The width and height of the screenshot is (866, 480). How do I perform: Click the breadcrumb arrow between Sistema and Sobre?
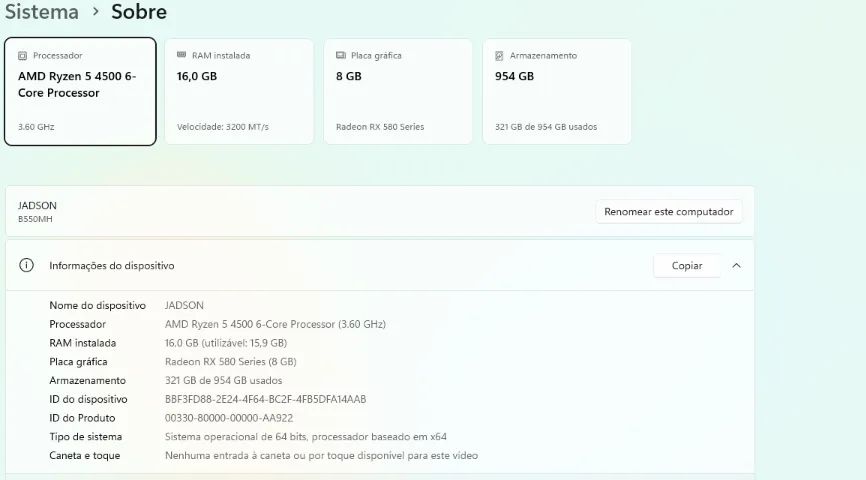pyautogui.click(x=96, y=12)
